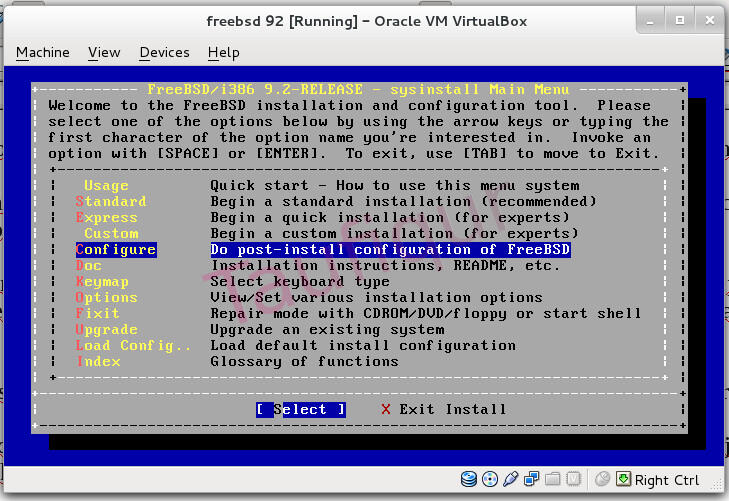Image resolution: width=729 pixels, height=501 pixels.
Task: Select the Fixit entry
Action: click(98, 313)
